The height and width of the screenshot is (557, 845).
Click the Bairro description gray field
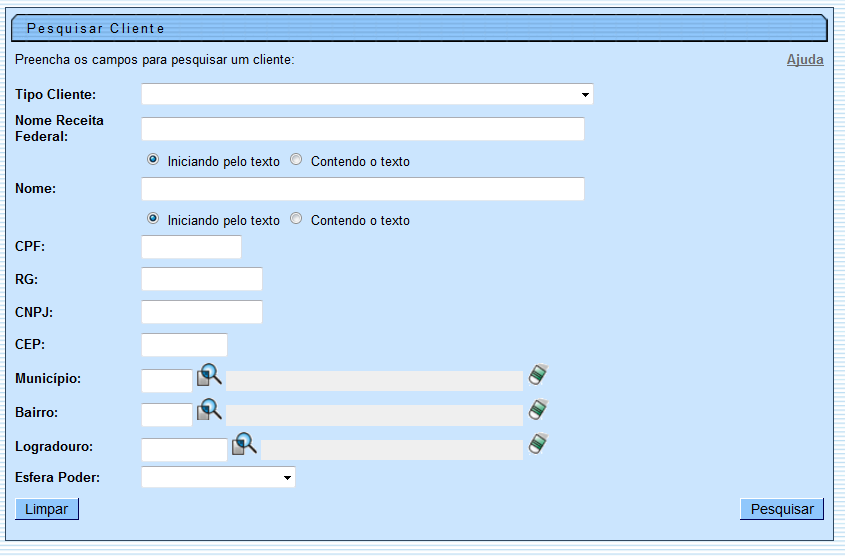(374, 415)
